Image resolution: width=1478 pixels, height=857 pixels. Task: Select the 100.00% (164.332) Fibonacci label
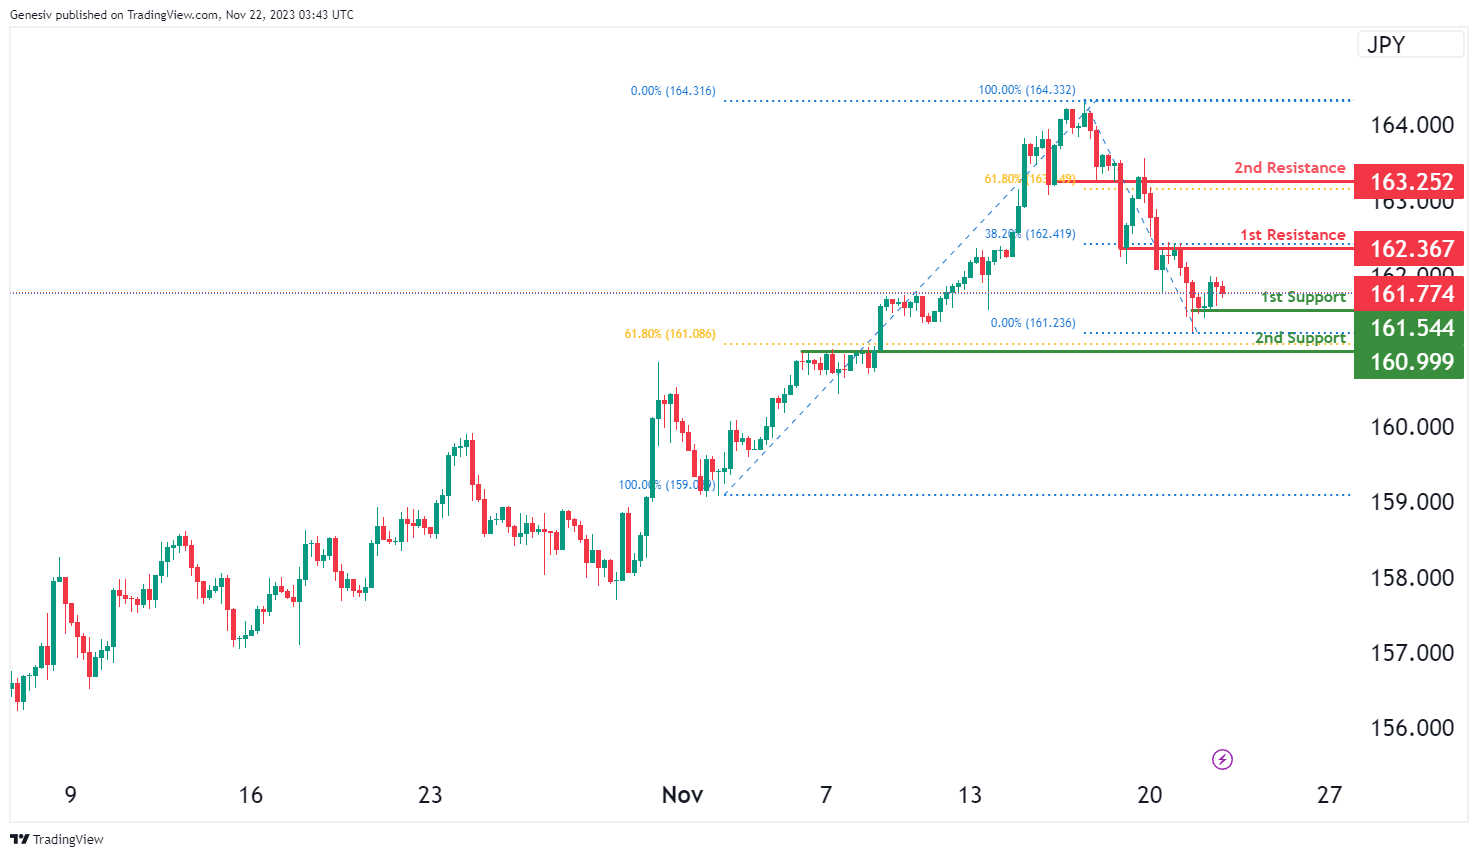click(1026, 90)
